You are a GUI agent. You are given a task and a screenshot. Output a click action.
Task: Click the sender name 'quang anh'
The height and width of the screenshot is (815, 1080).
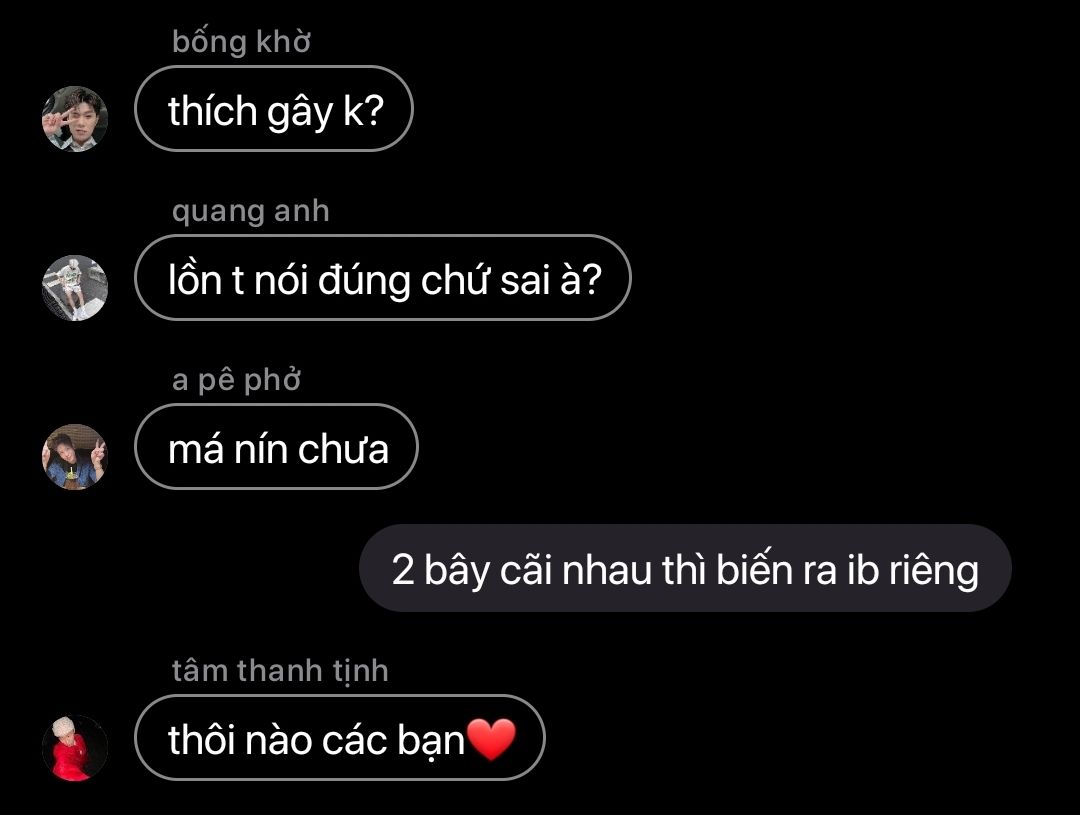pos(251,211)
